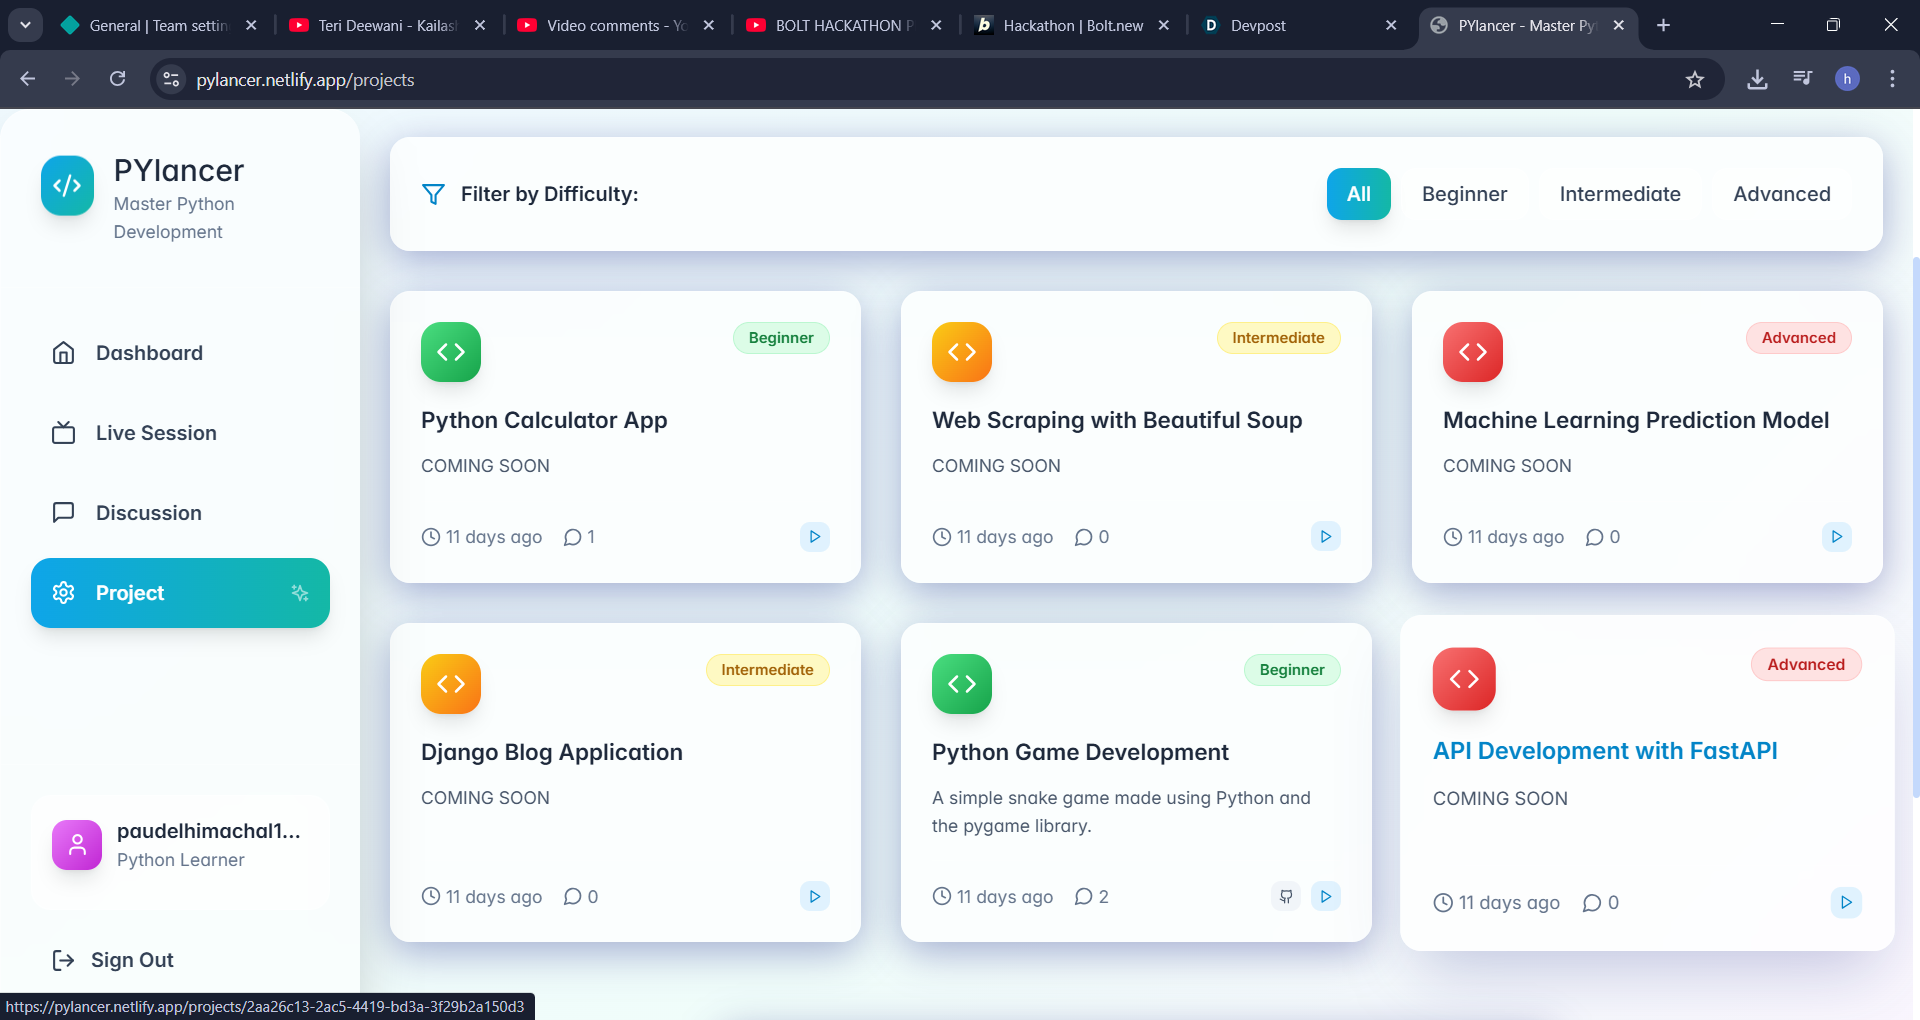
Task: Click the GitHub icon on Python Game Development card
Action: point(1286,897)
